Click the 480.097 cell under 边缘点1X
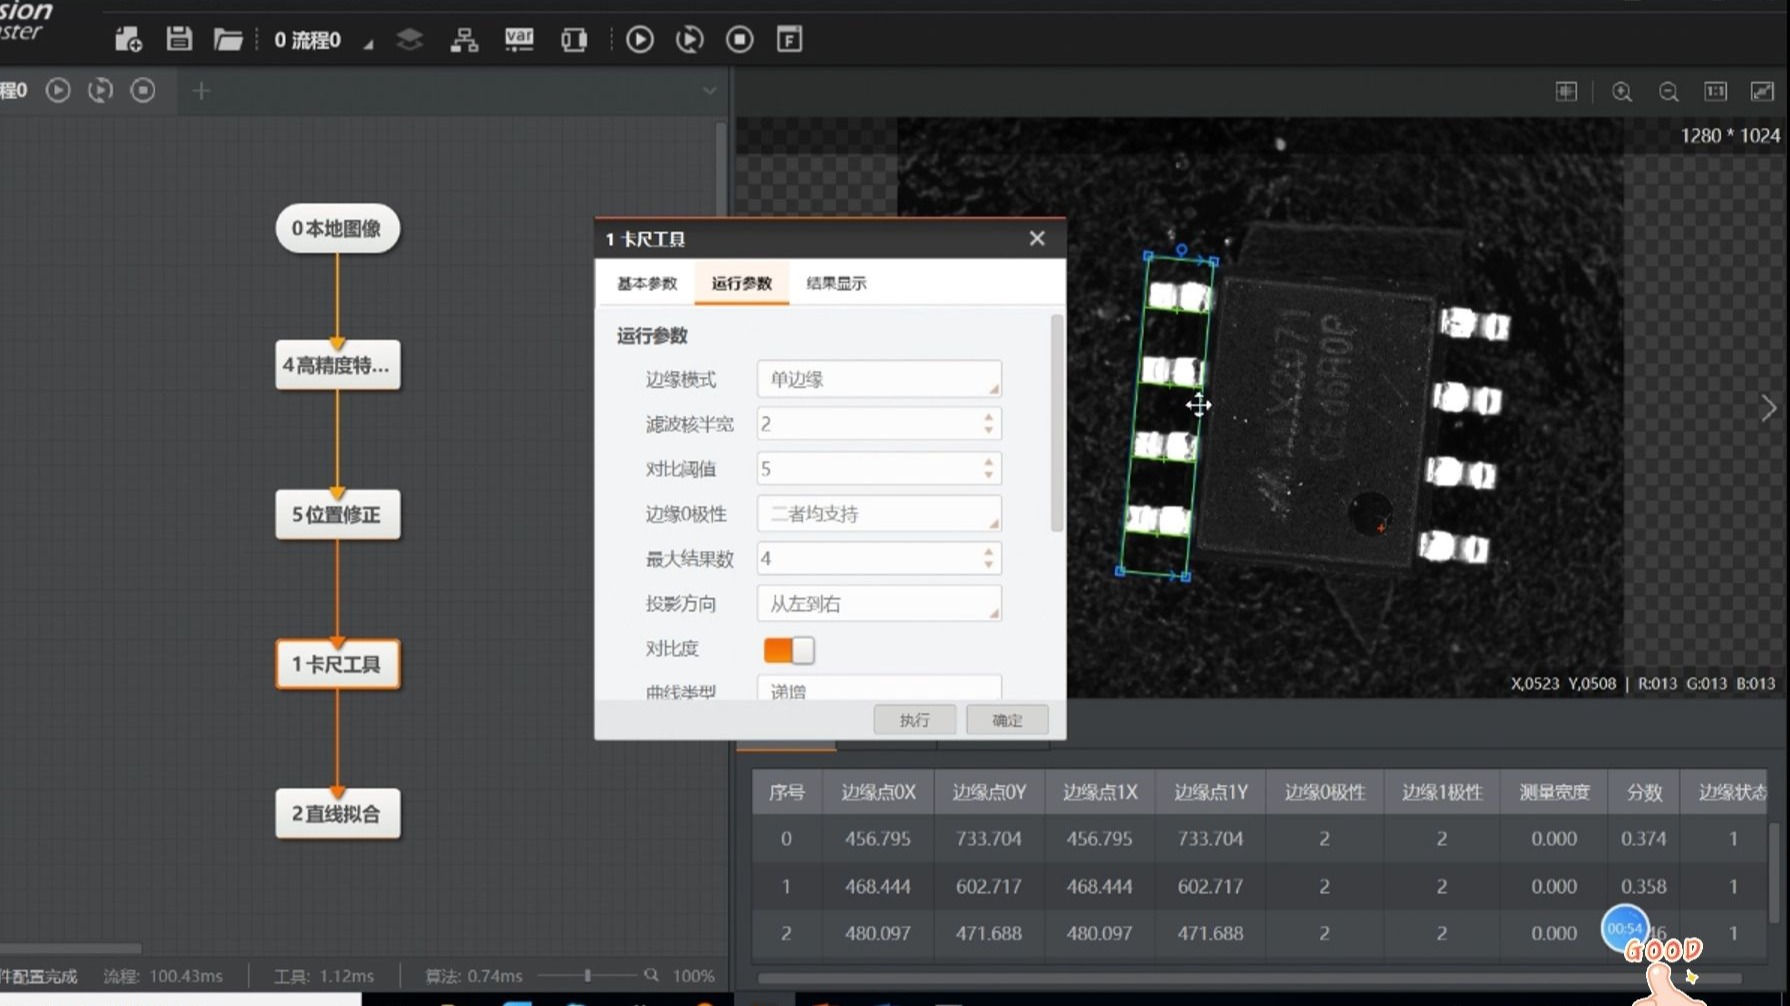Viewport: 1790px width, 1006px height. 1099,933
